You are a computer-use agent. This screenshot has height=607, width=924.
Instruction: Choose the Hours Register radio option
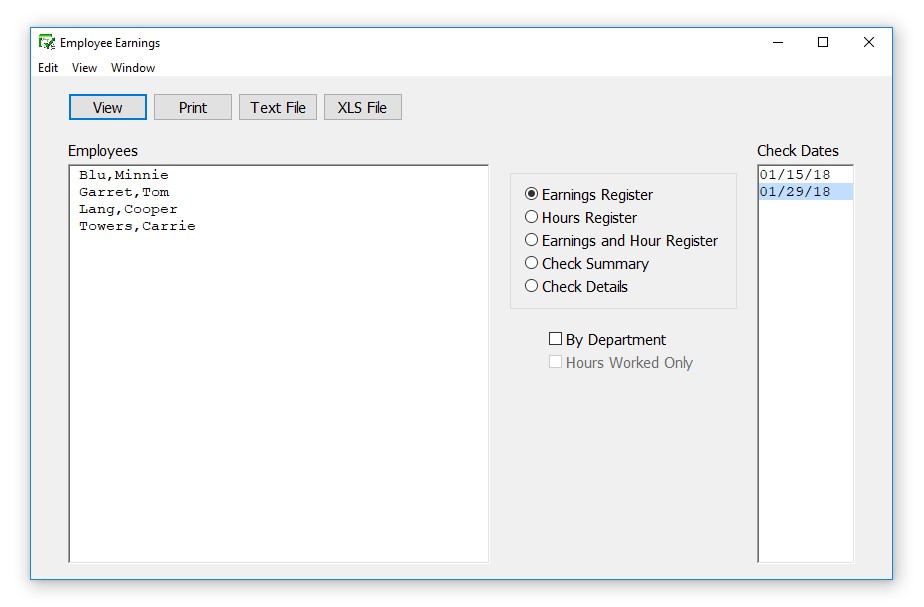pos(532,217)
